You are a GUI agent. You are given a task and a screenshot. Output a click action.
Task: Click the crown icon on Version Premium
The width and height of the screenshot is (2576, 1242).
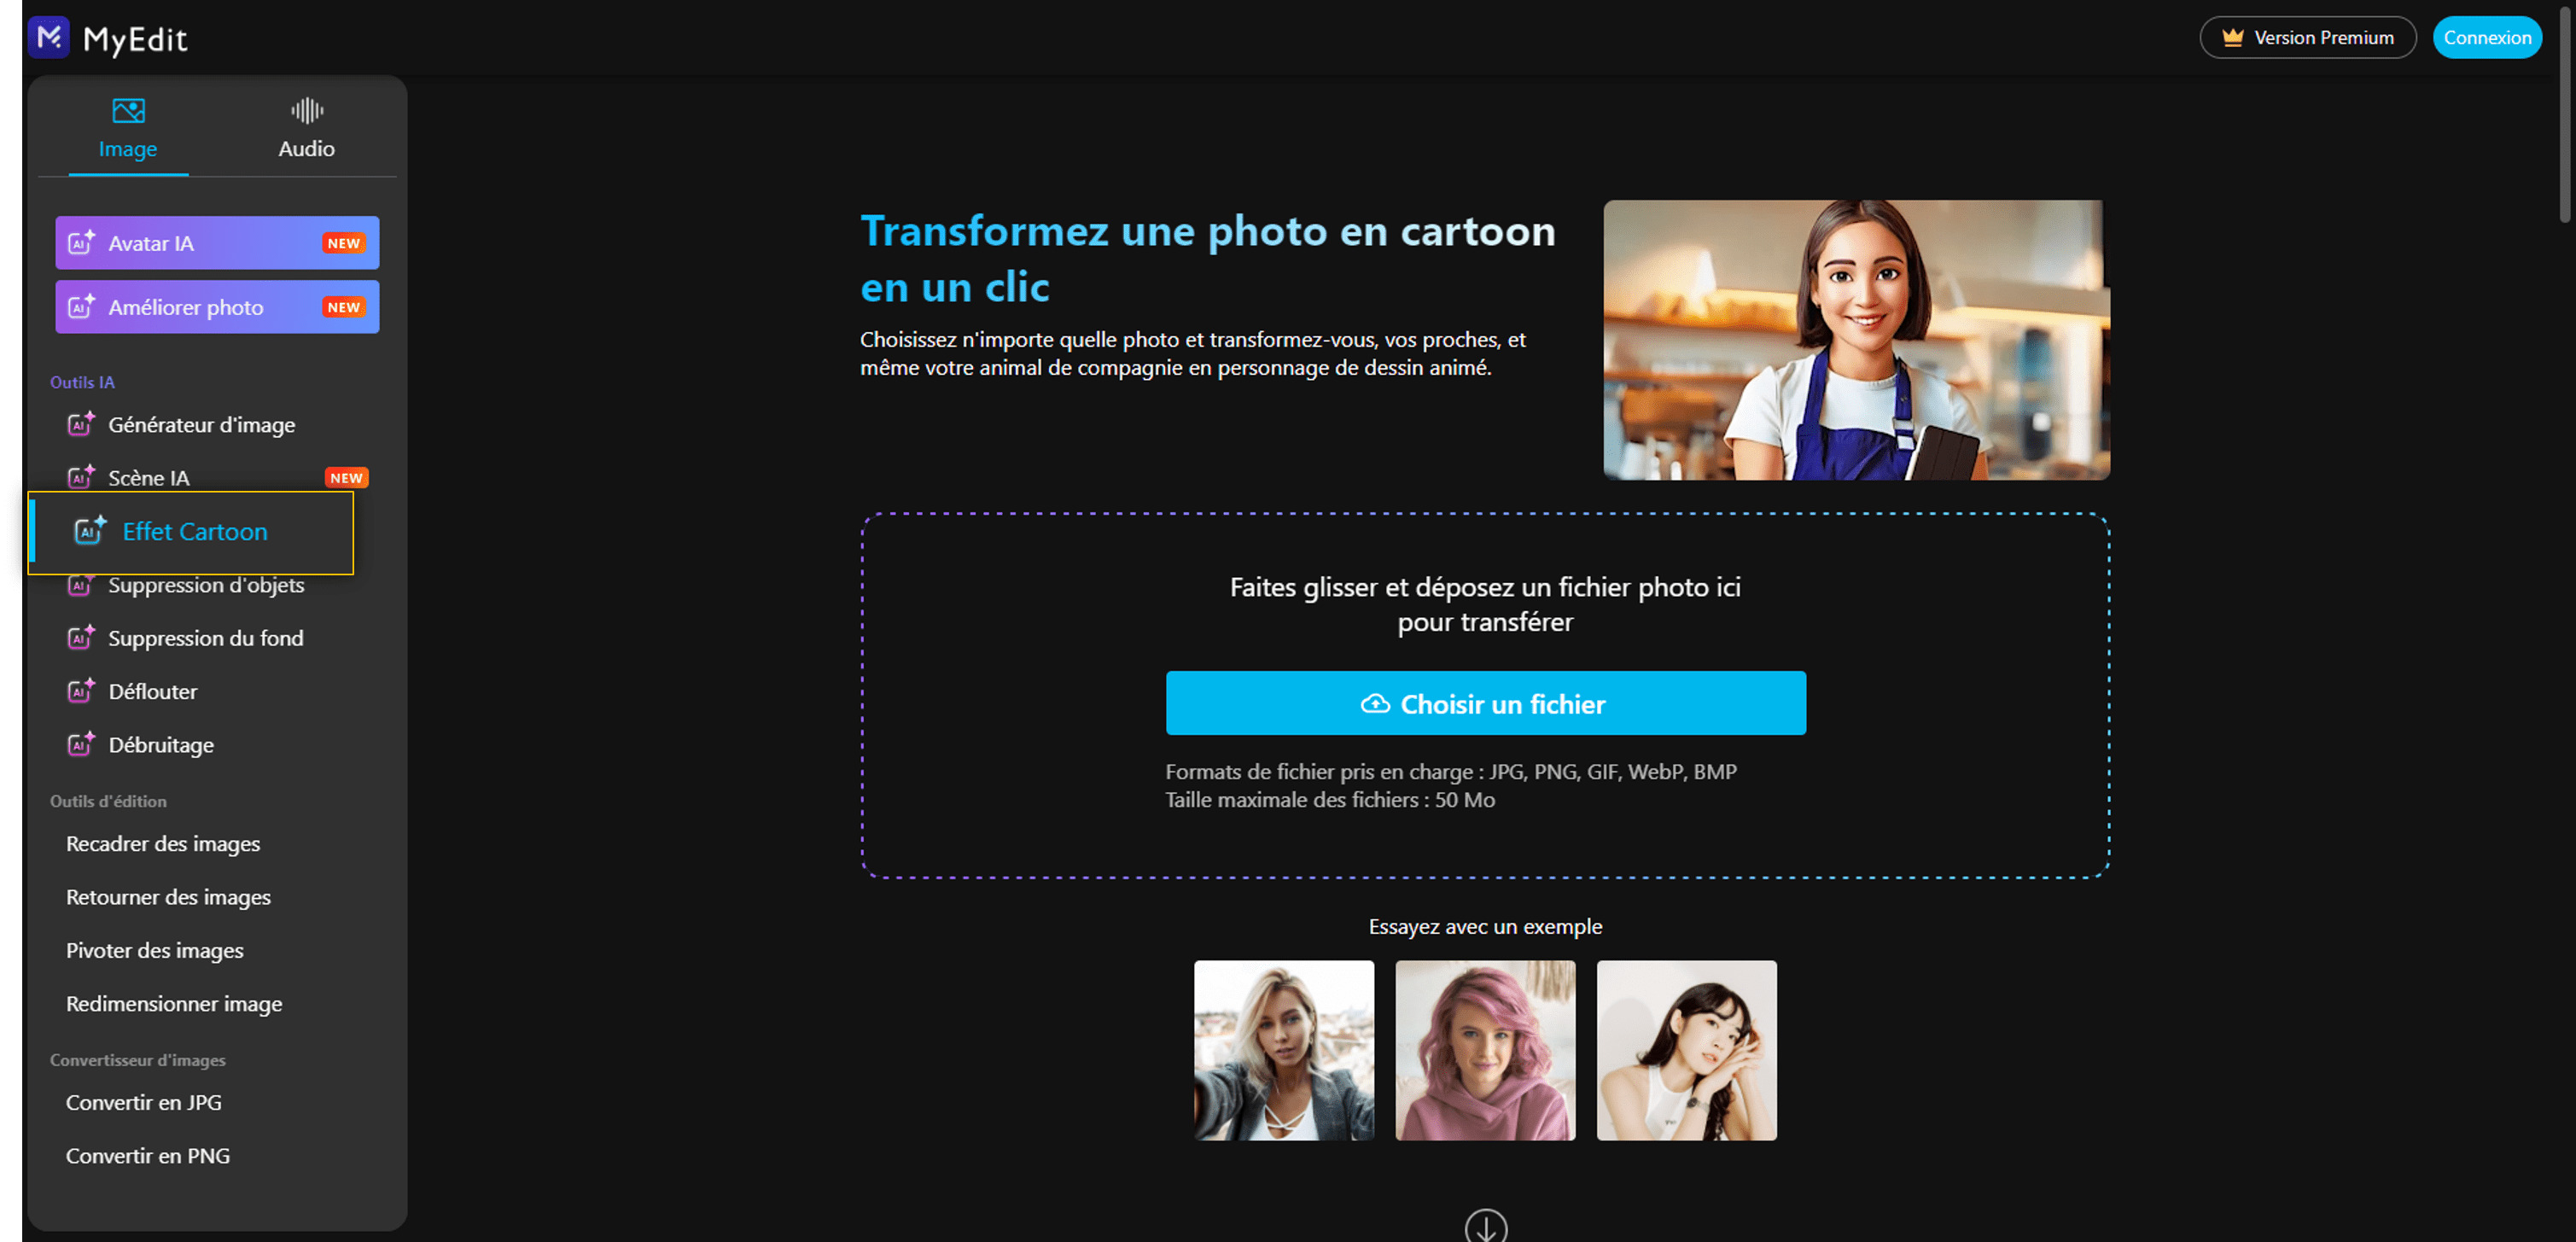tap(2231, 36)
